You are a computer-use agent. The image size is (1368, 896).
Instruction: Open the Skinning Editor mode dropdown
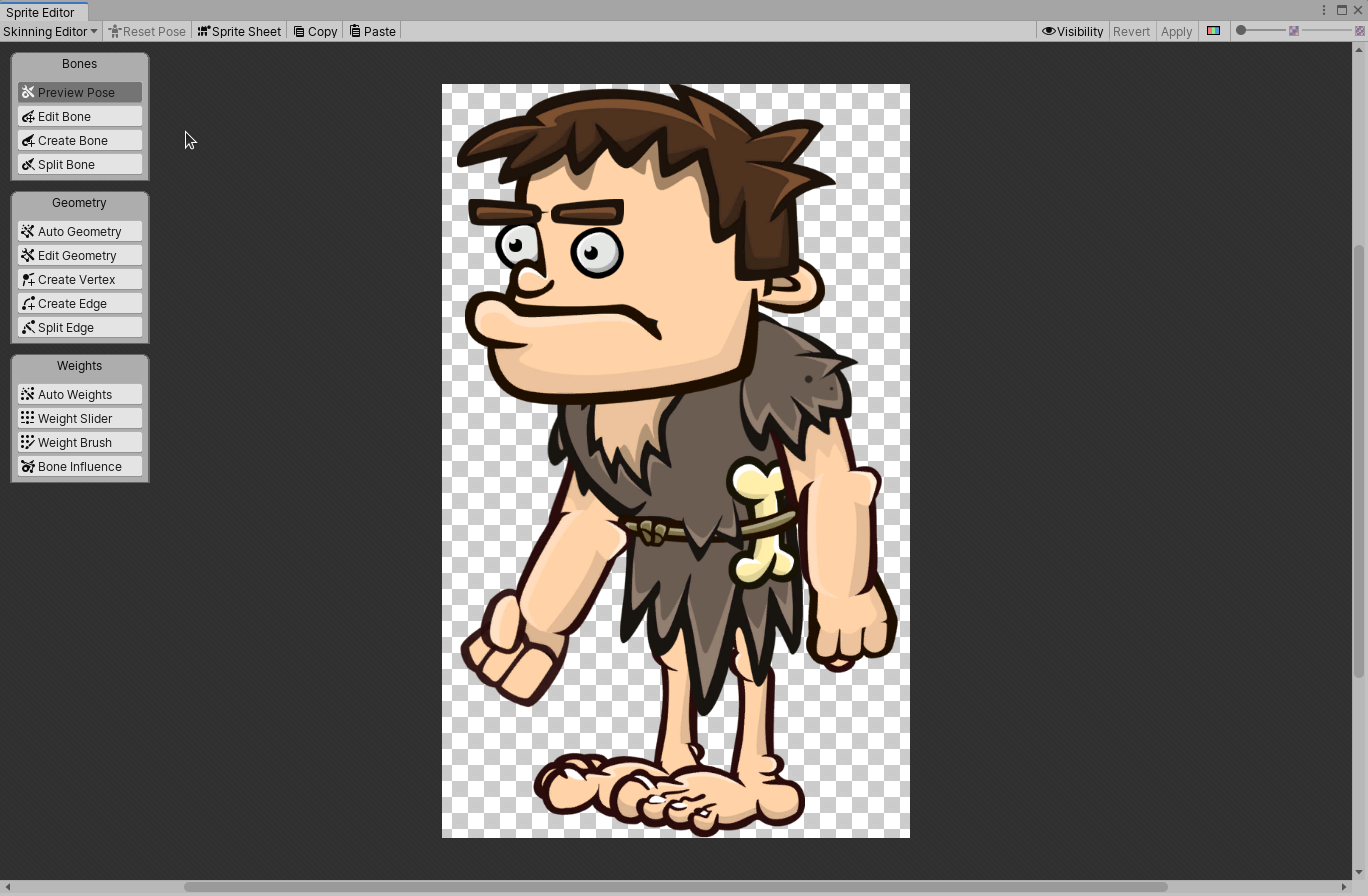[50, 31]
